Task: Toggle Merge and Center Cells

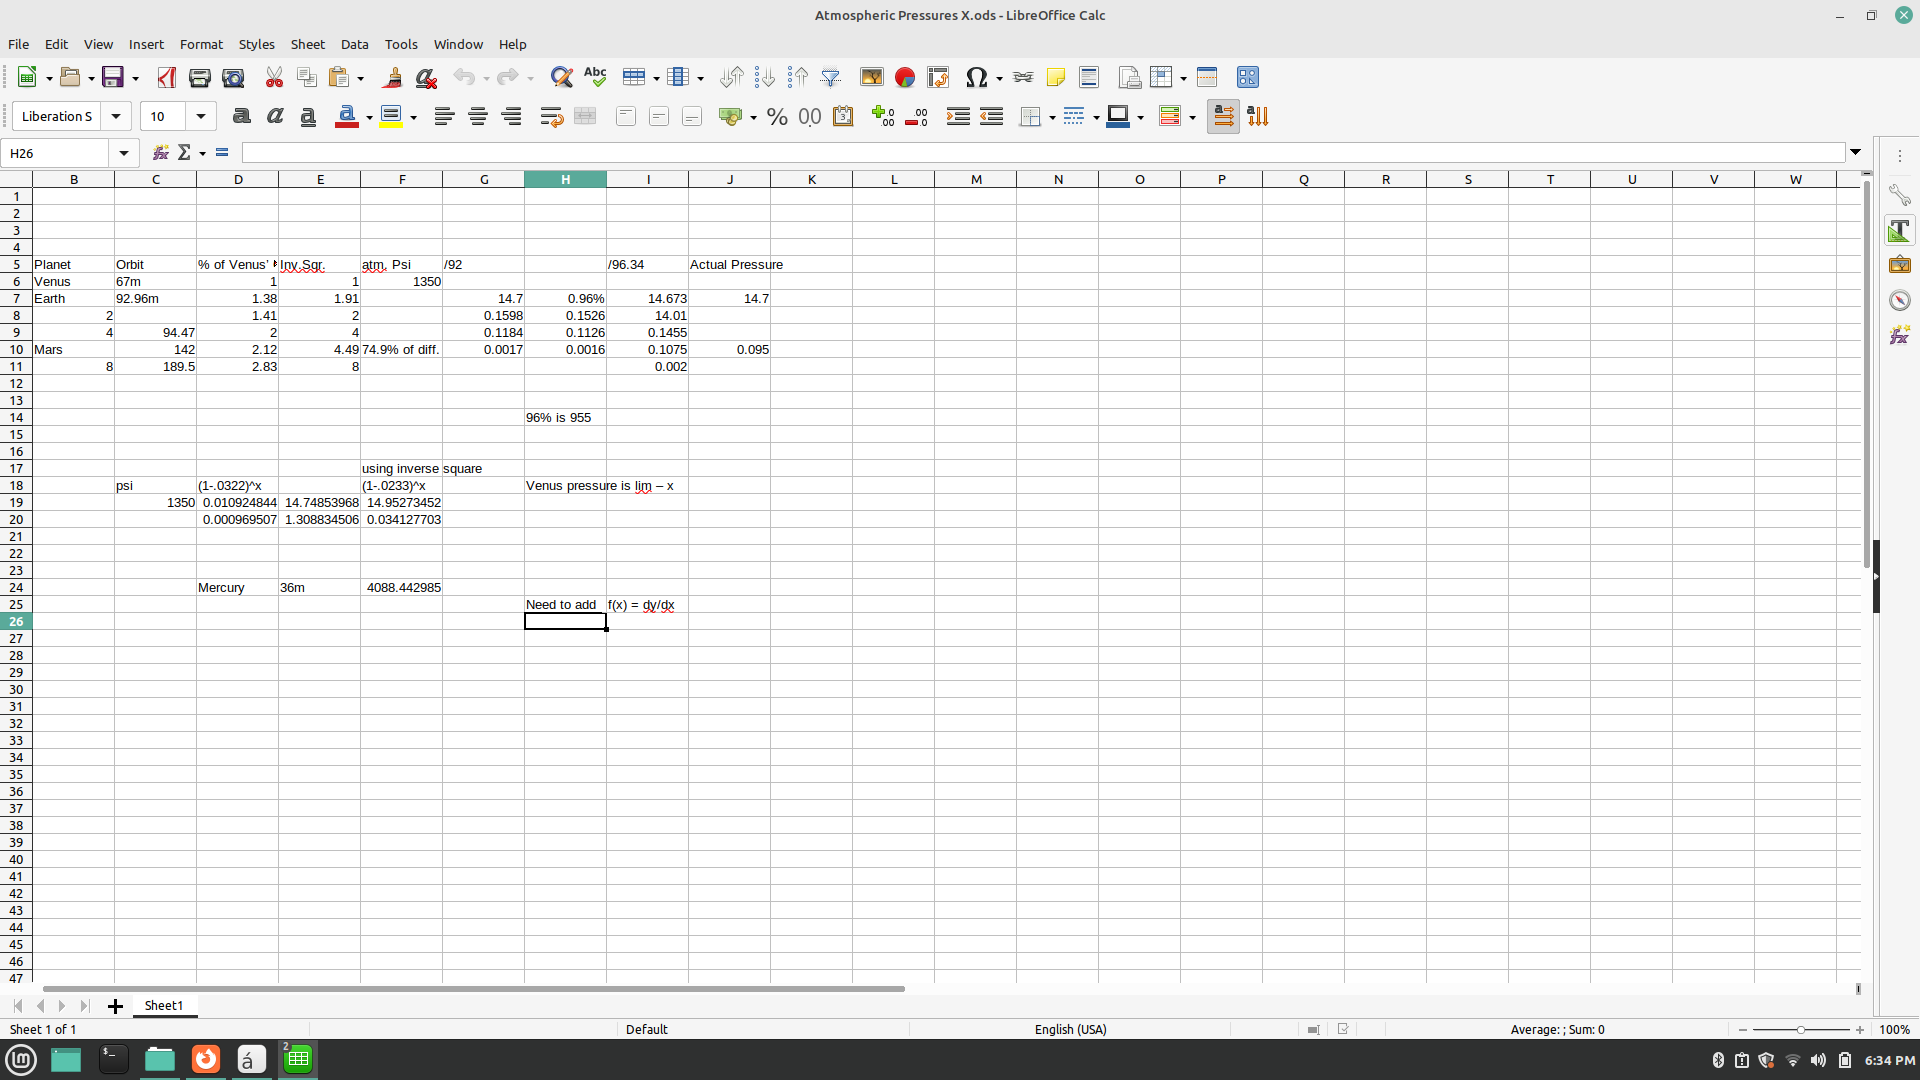Action: pyautogui.click(x=585, y=117)
